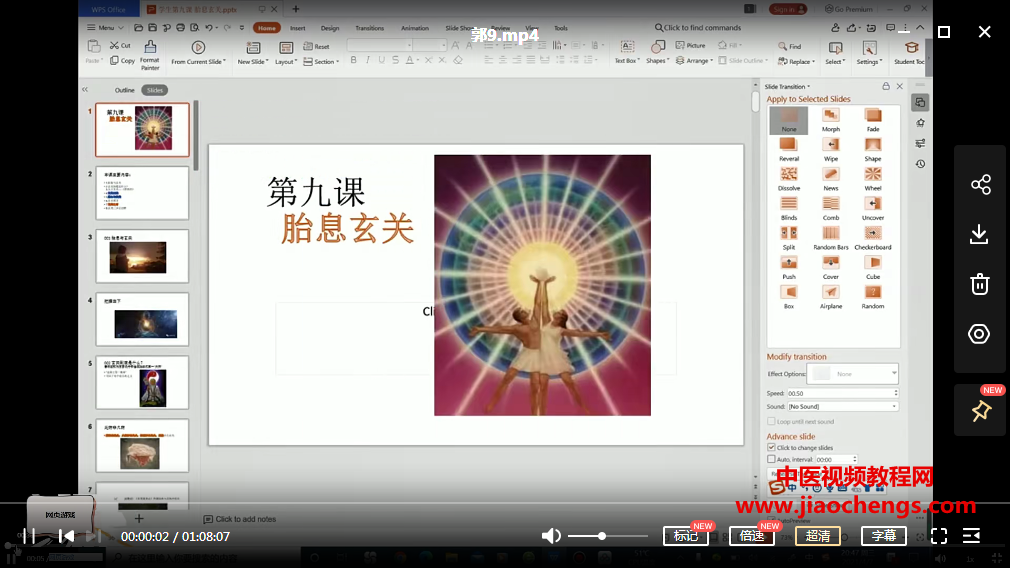Choose the News transition

click(830, 179)
